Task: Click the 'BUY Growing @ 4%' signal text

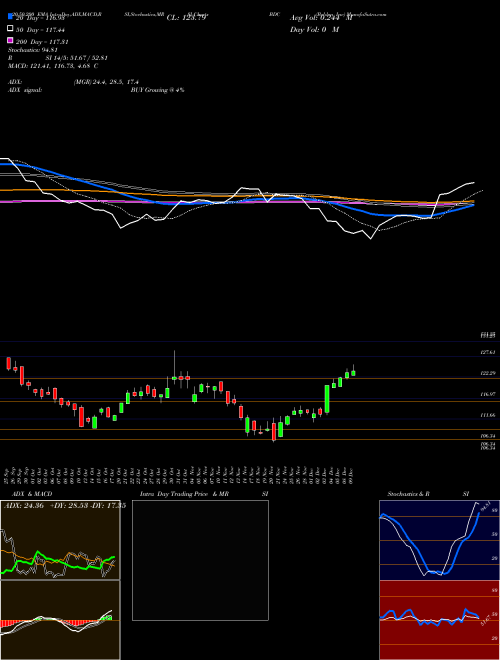Action: pyautogui.click(x=157, y=90)
